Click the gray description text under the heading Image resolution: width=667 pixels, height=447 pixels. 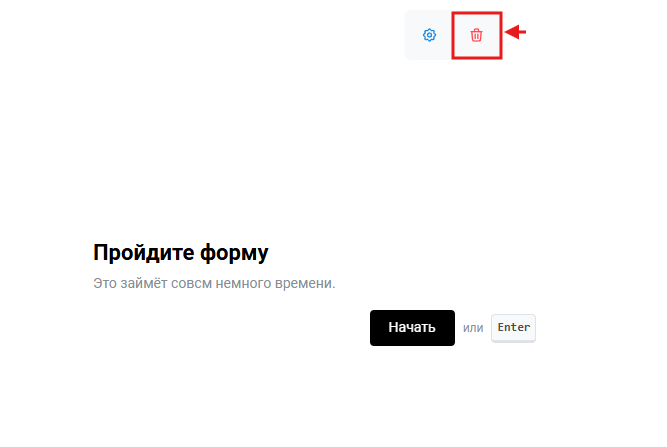[214, 283]
